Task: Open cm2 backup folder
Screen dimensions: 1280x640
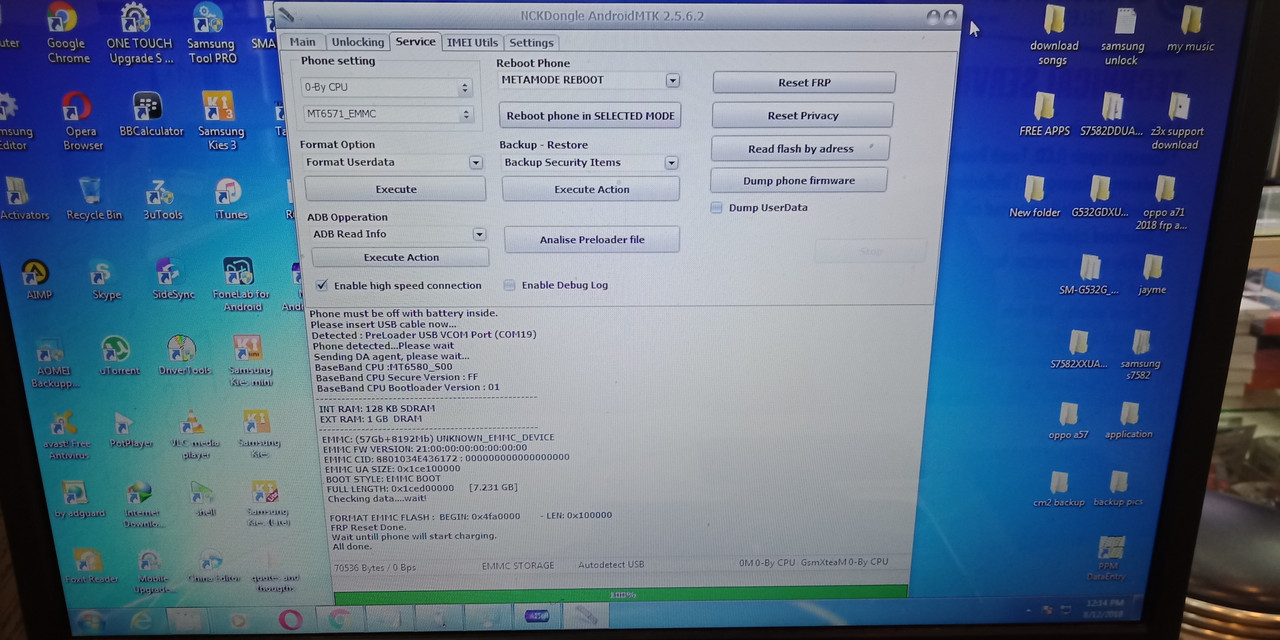Action: click(1058, 489)
